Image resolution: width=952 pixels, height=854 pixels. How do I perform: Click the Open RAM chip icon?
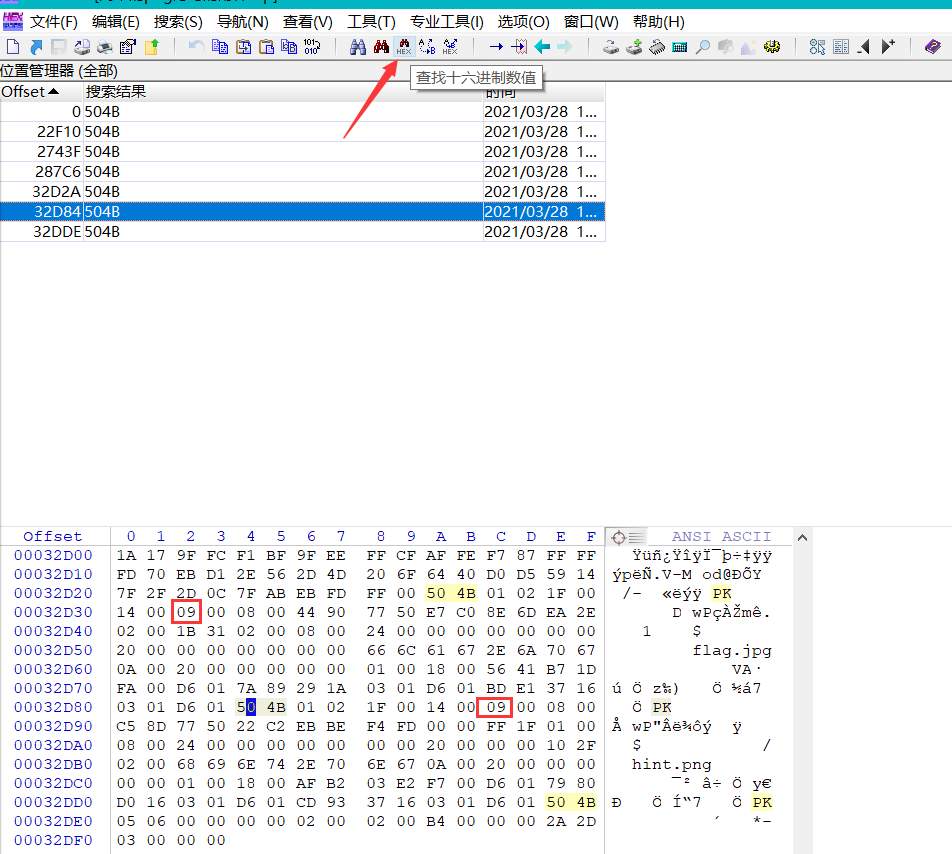pos(657,47)
